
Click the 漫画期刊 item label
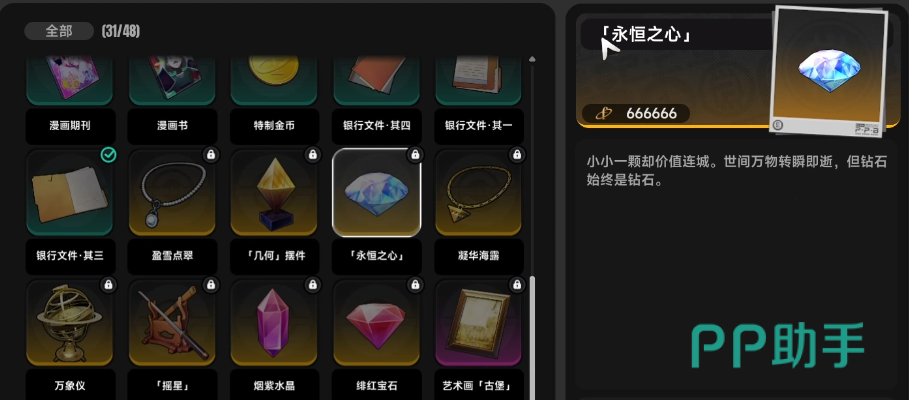coord(70,126)
